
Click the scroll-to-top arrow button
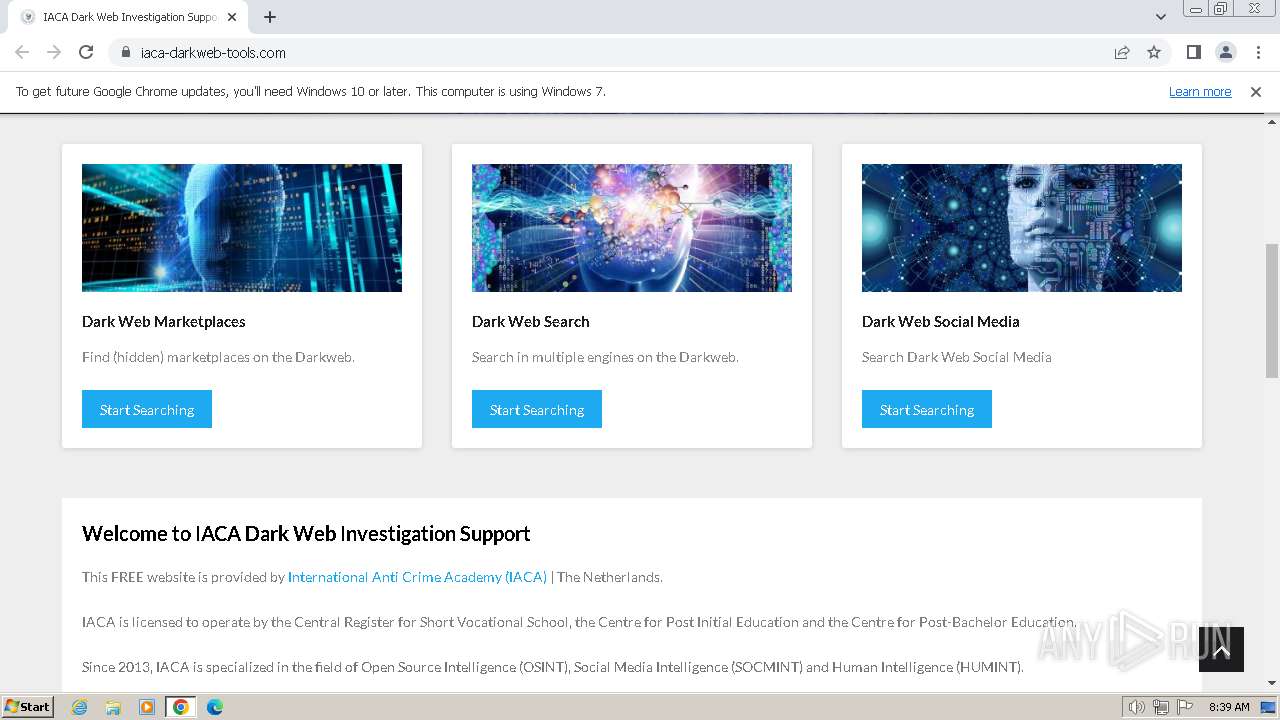point(1221,650)
